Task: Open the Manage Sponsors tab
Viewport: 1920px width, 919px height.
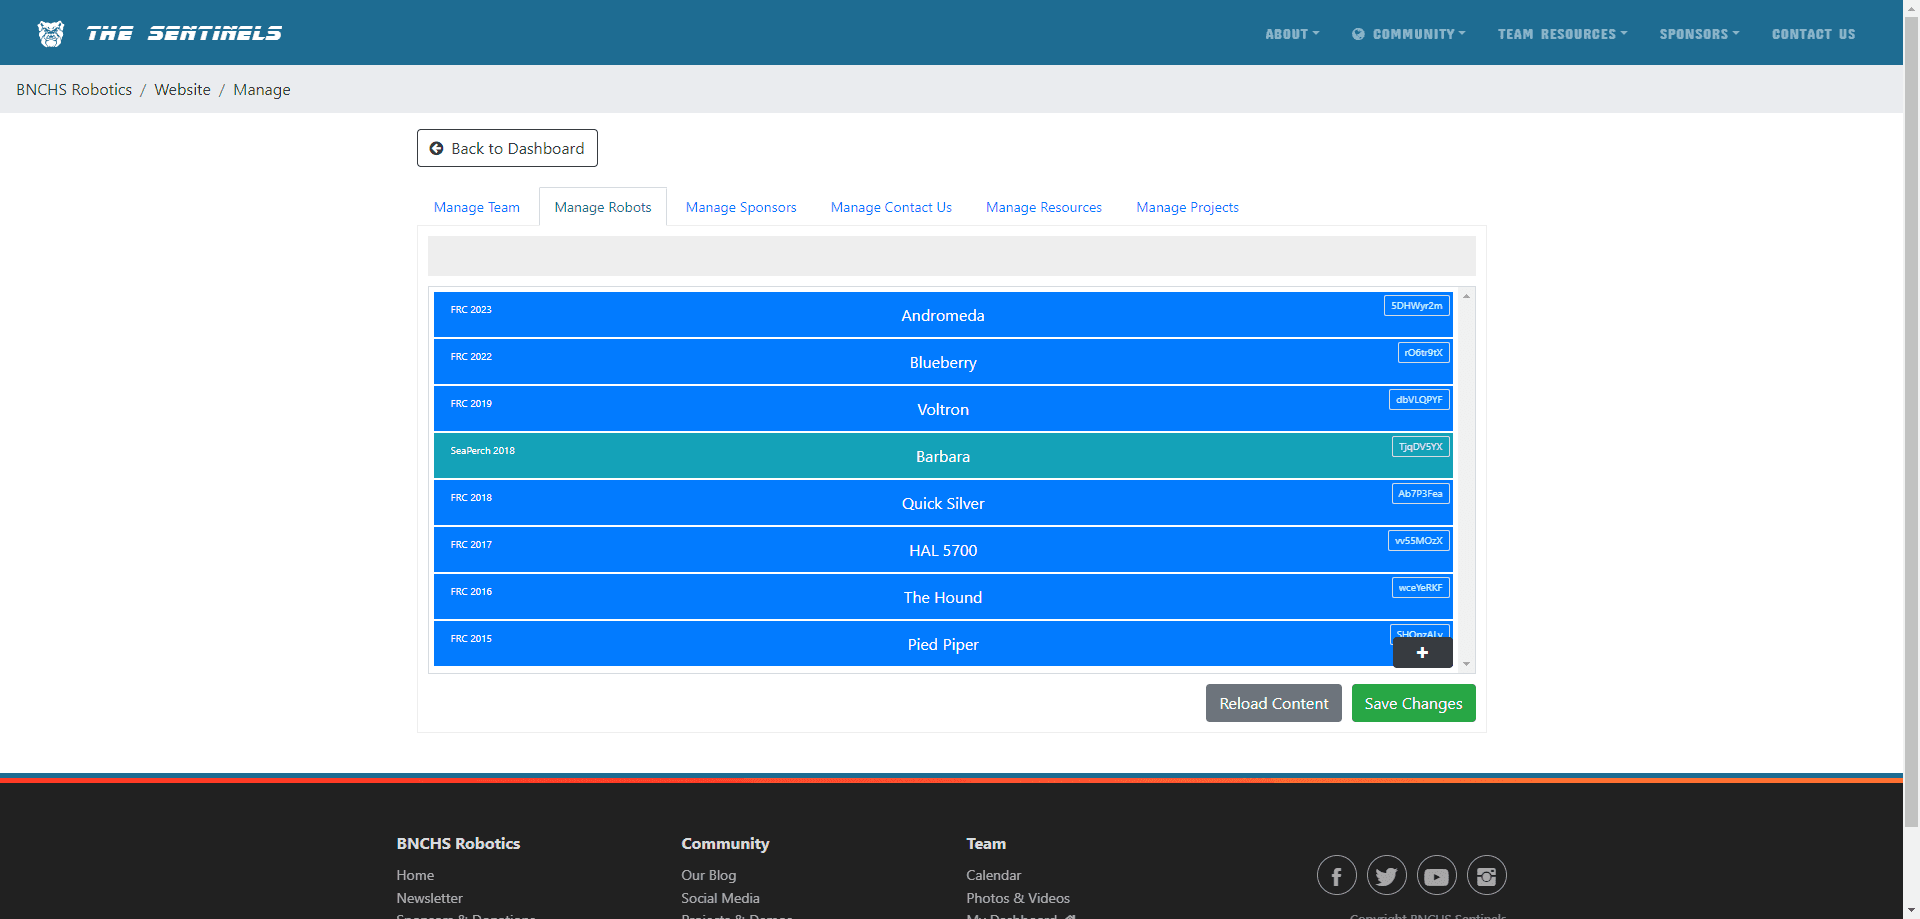Action: tap(740, 206)
